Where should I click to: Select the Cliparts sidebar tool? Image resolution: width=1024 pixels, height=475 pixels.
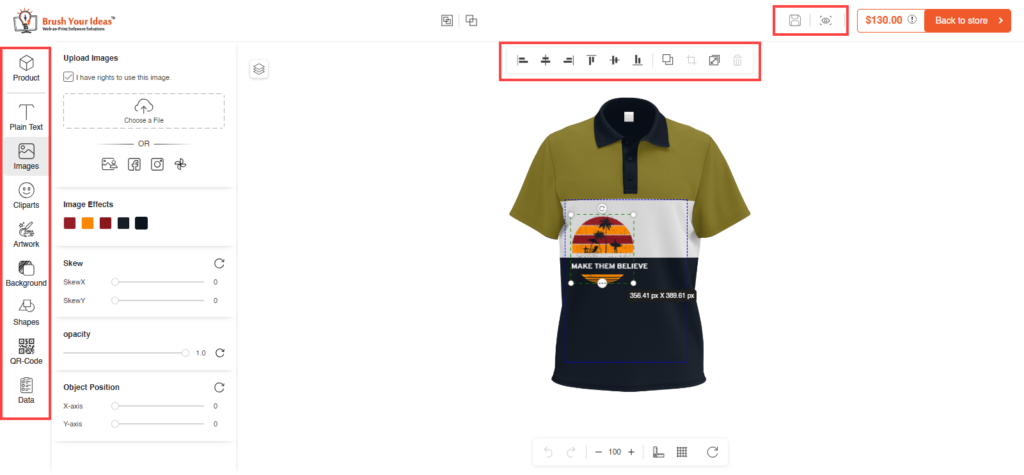(x=26, y=195)
